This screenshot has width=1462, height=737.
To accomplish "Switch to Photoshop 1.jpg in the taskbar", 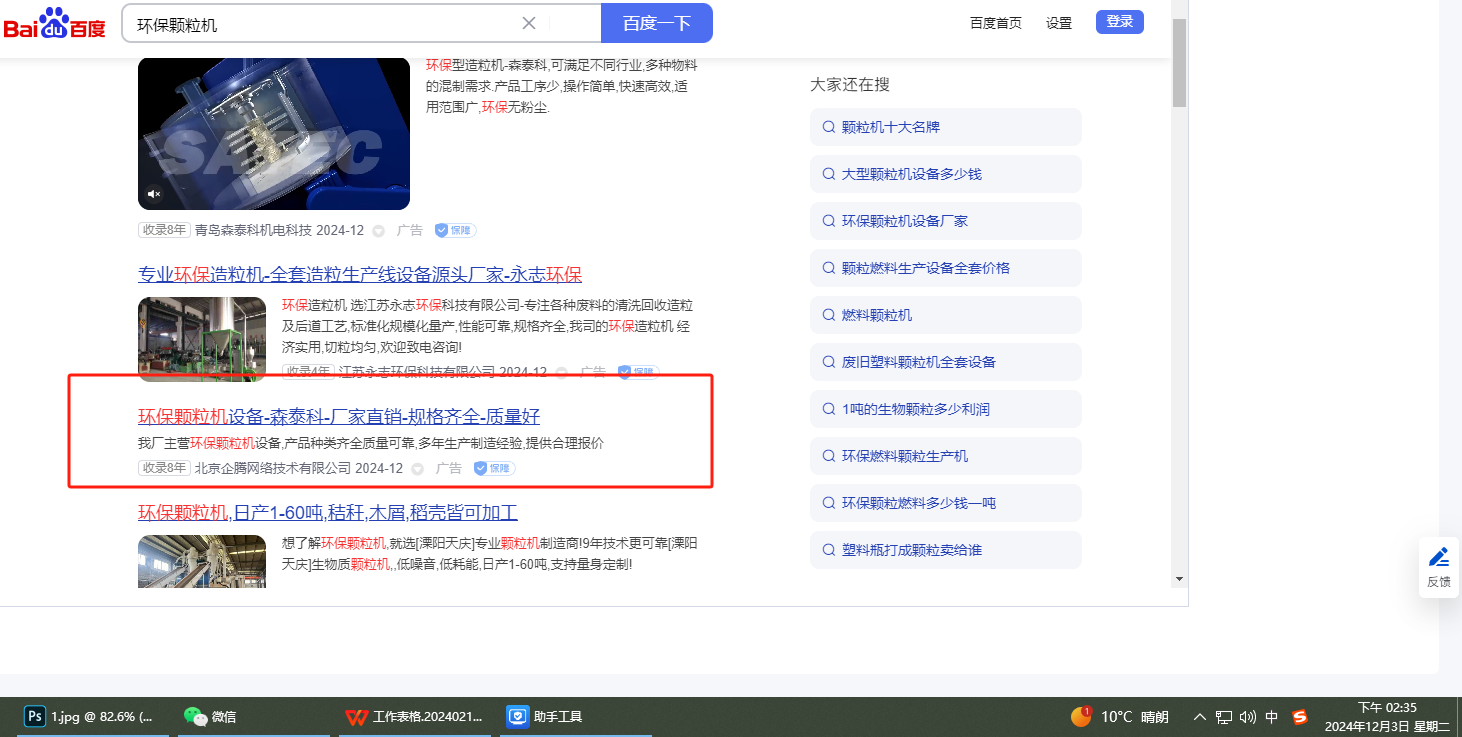I will [x=92, y=717].
